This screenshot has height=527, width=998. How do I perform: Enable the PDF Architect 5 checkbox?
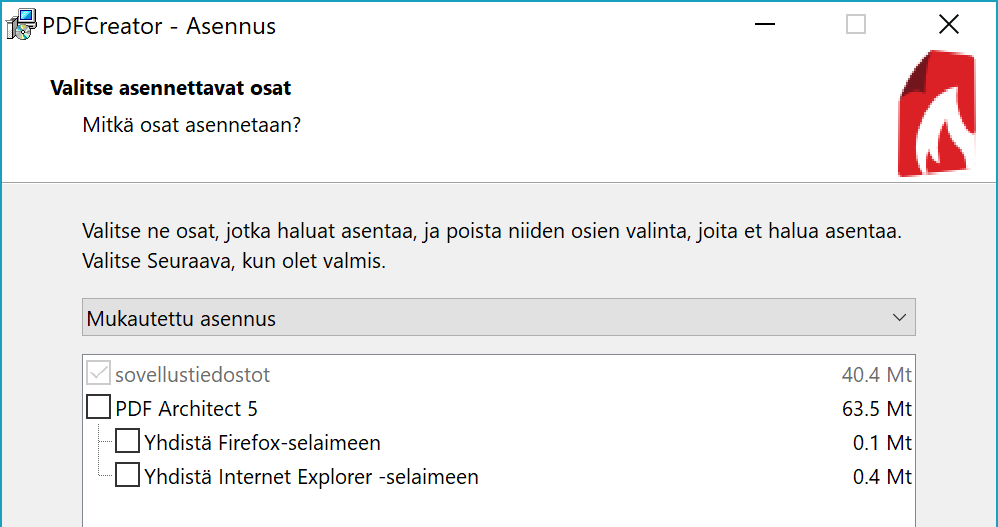(x=99, y=408)
